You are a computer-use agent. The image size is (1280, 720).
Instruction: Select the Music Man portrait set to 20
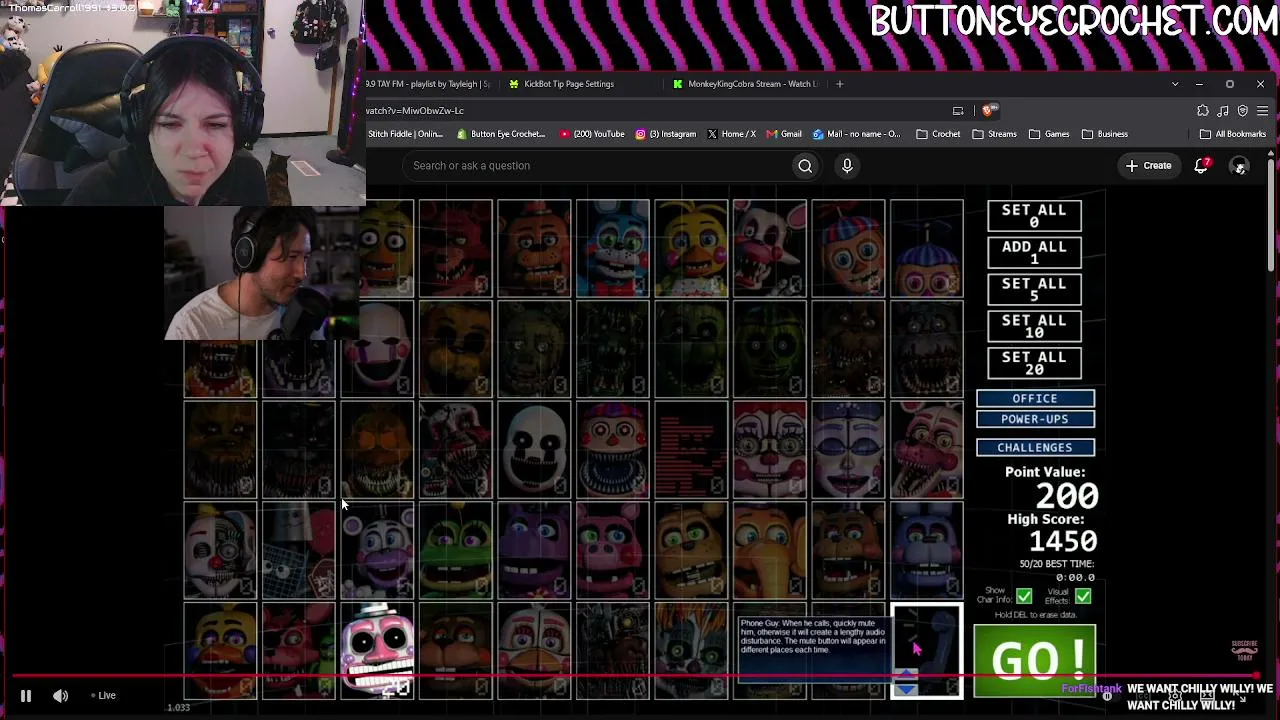point(377,651)
